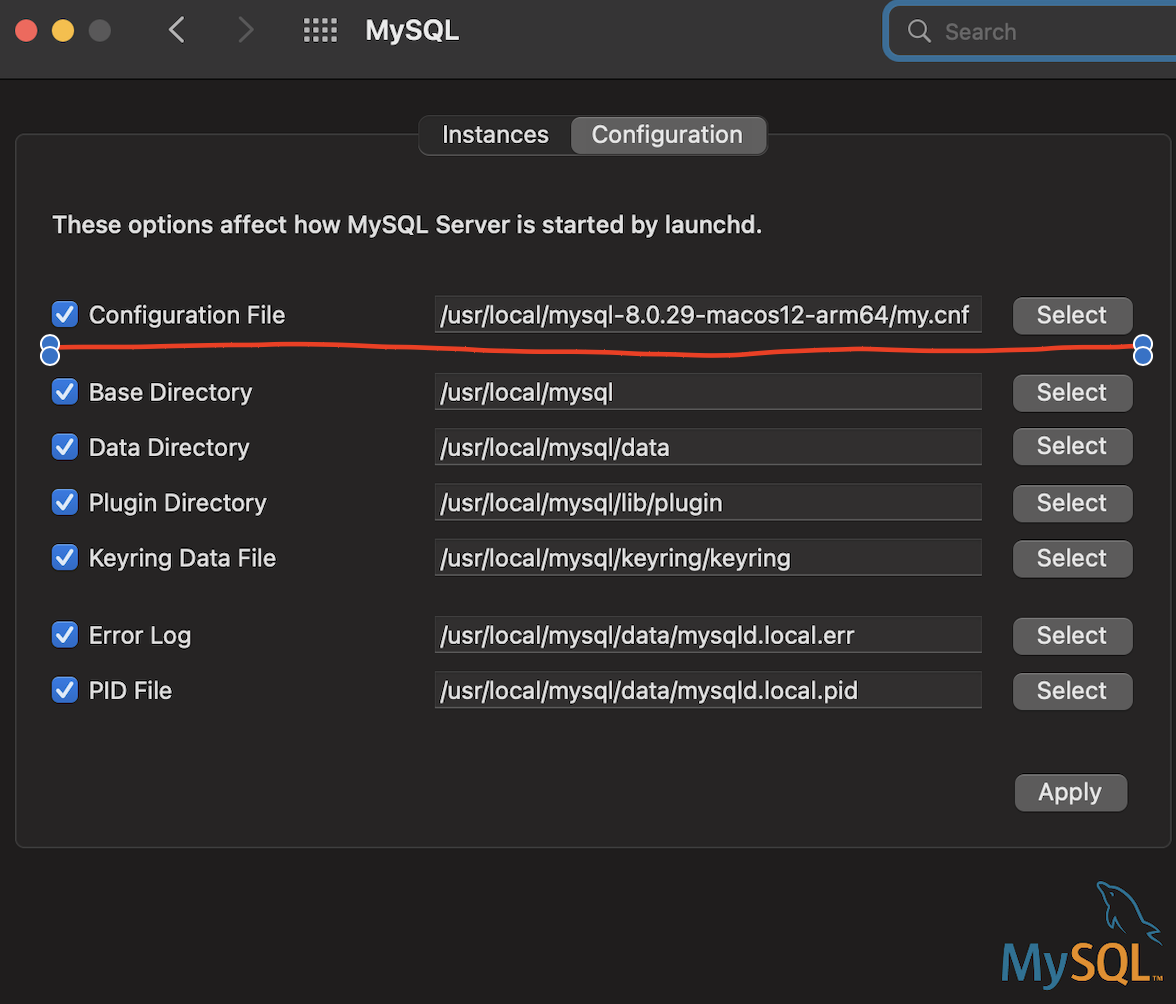
Task: Toggle the Data Directory checkbox
Action: [x=65, y=447]
